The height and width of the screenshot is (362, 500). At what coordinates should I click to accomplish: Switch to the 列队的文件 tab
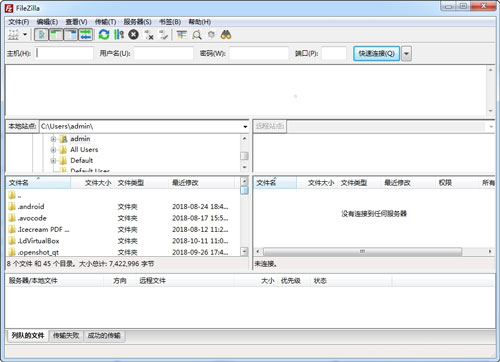28,335
